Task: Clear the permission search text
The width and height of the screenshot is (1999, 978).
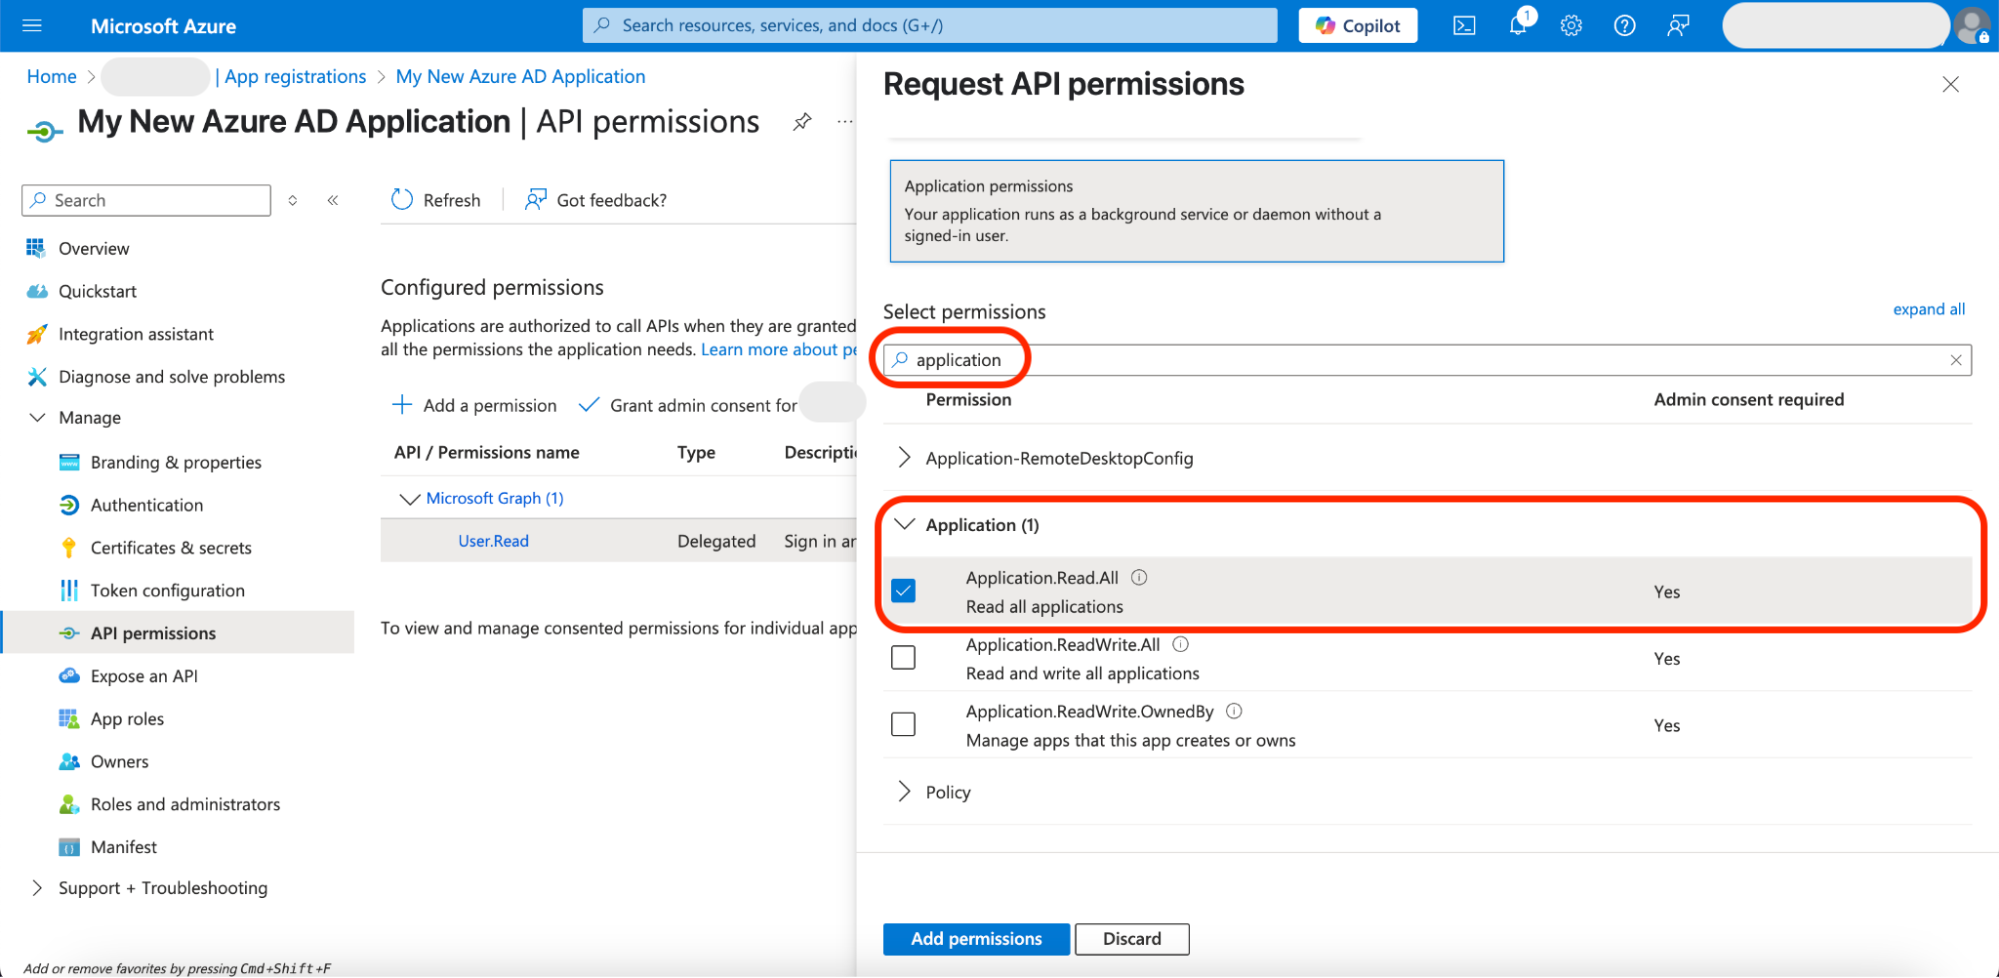Action: pos(1956,360)
